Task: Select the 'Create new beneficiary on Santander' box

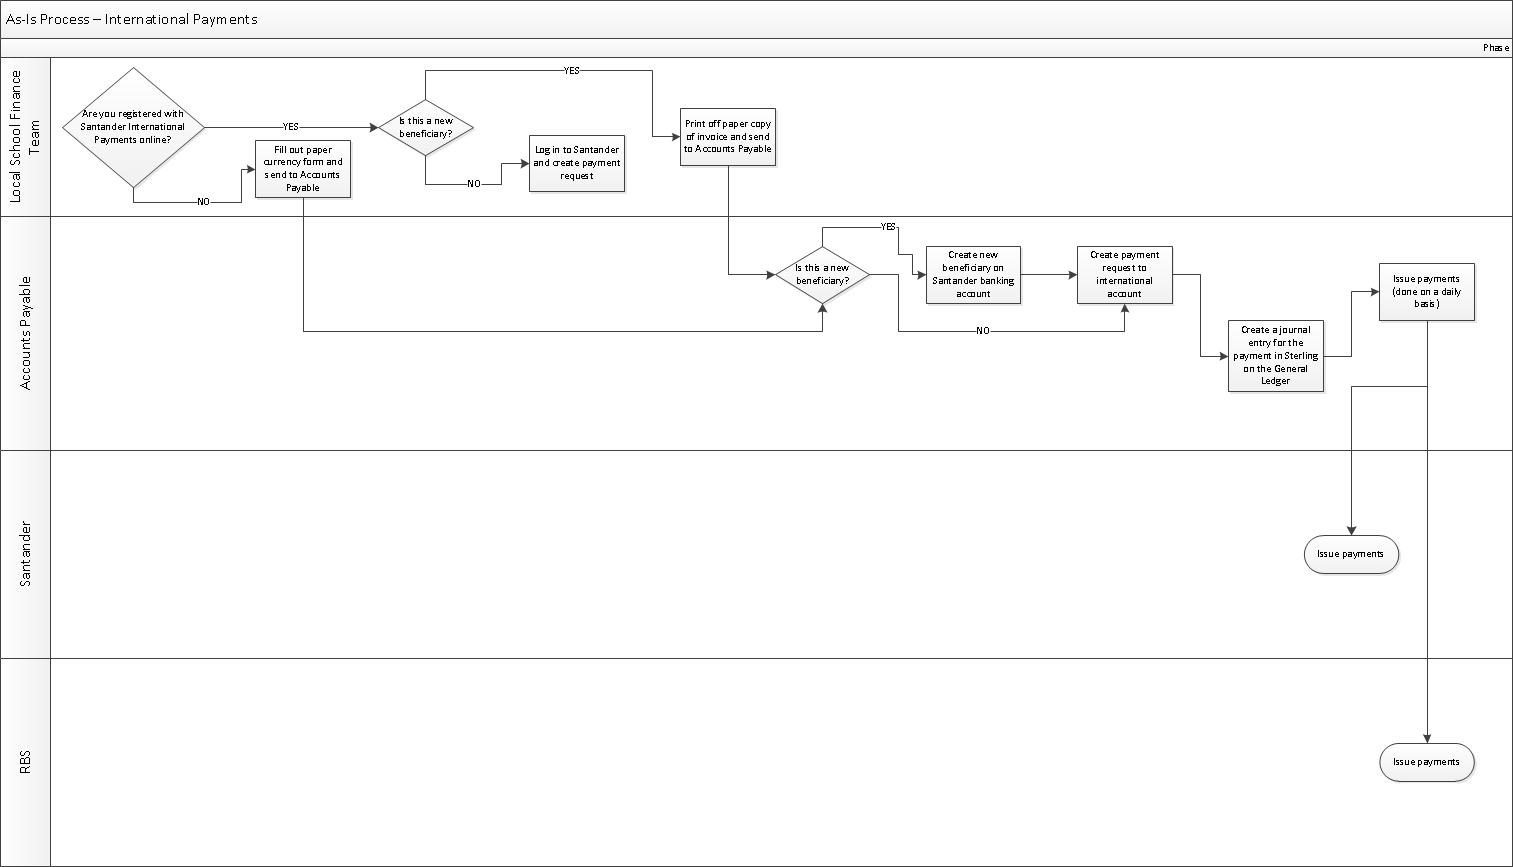Action: (973, 274)
